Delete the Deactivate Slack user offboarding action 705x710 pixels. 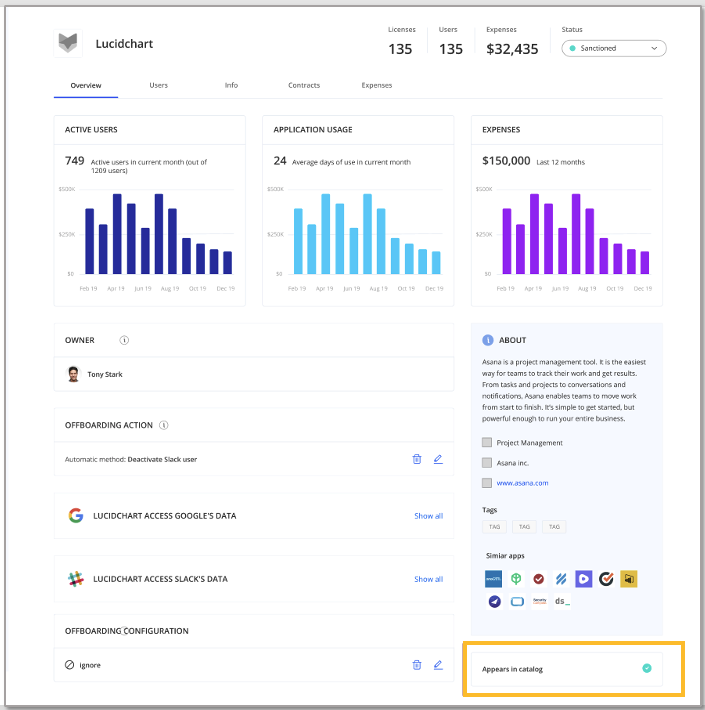[x=417, y=459]
